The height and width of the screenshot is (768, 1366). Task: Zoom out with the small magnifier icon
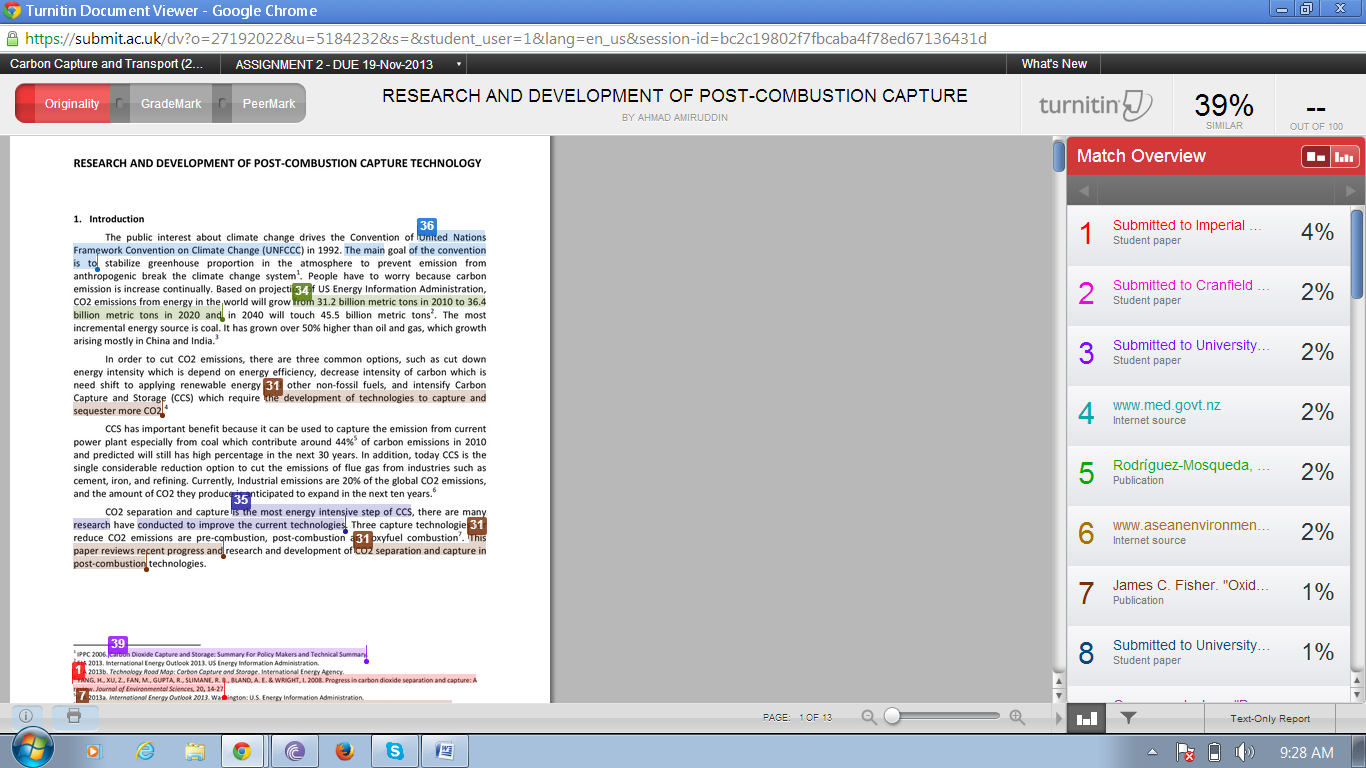pyautogui.click(x=869, y=717)
